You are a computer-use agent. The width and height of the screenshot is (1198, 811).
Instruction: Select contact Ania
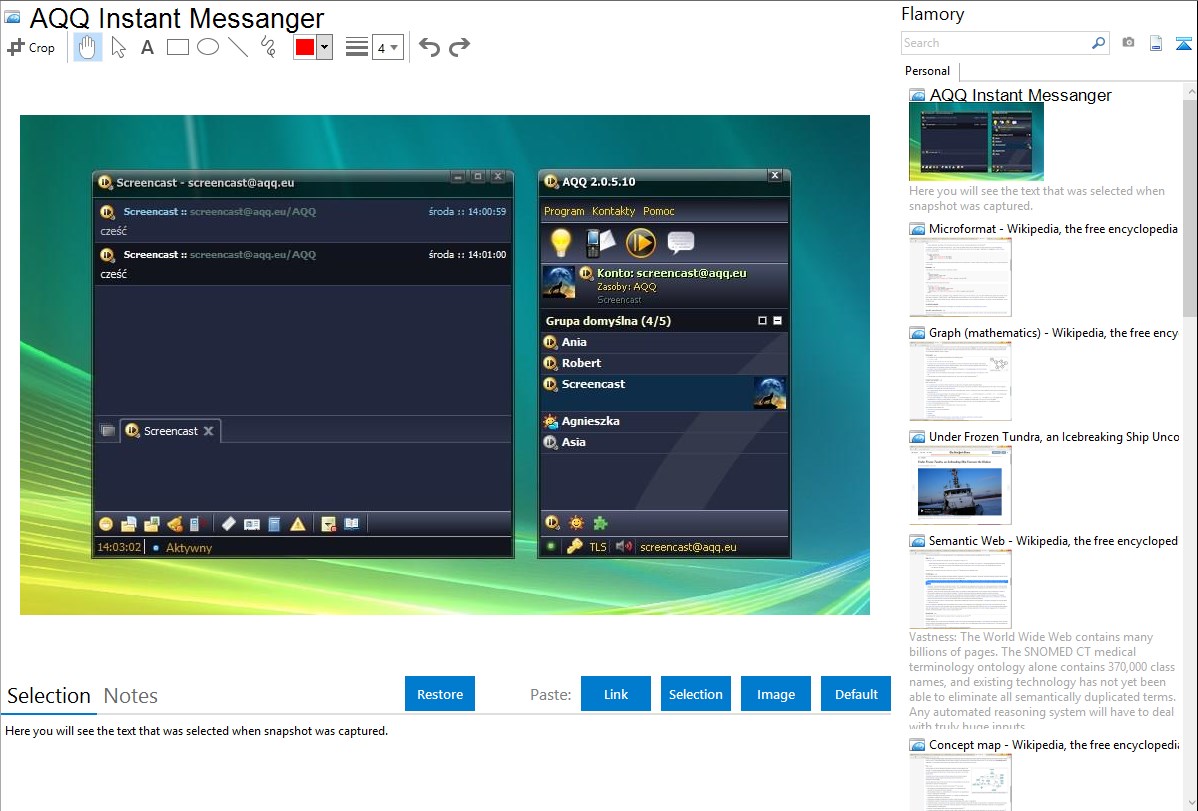pyautogui.click(x=664, y=342)
